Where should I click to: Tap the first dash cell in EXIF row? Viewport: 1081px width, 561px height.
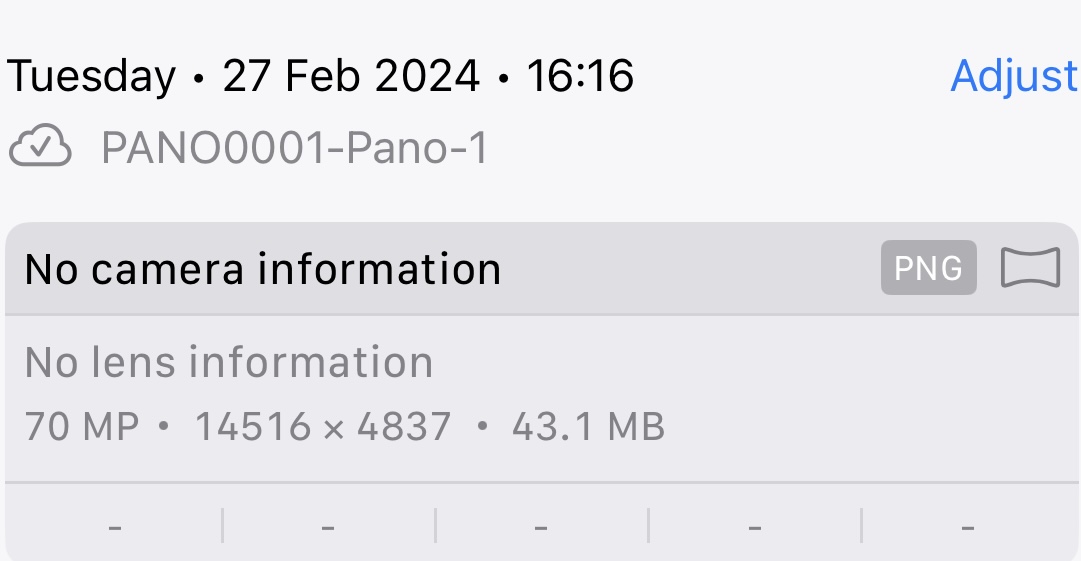[115, 528]
